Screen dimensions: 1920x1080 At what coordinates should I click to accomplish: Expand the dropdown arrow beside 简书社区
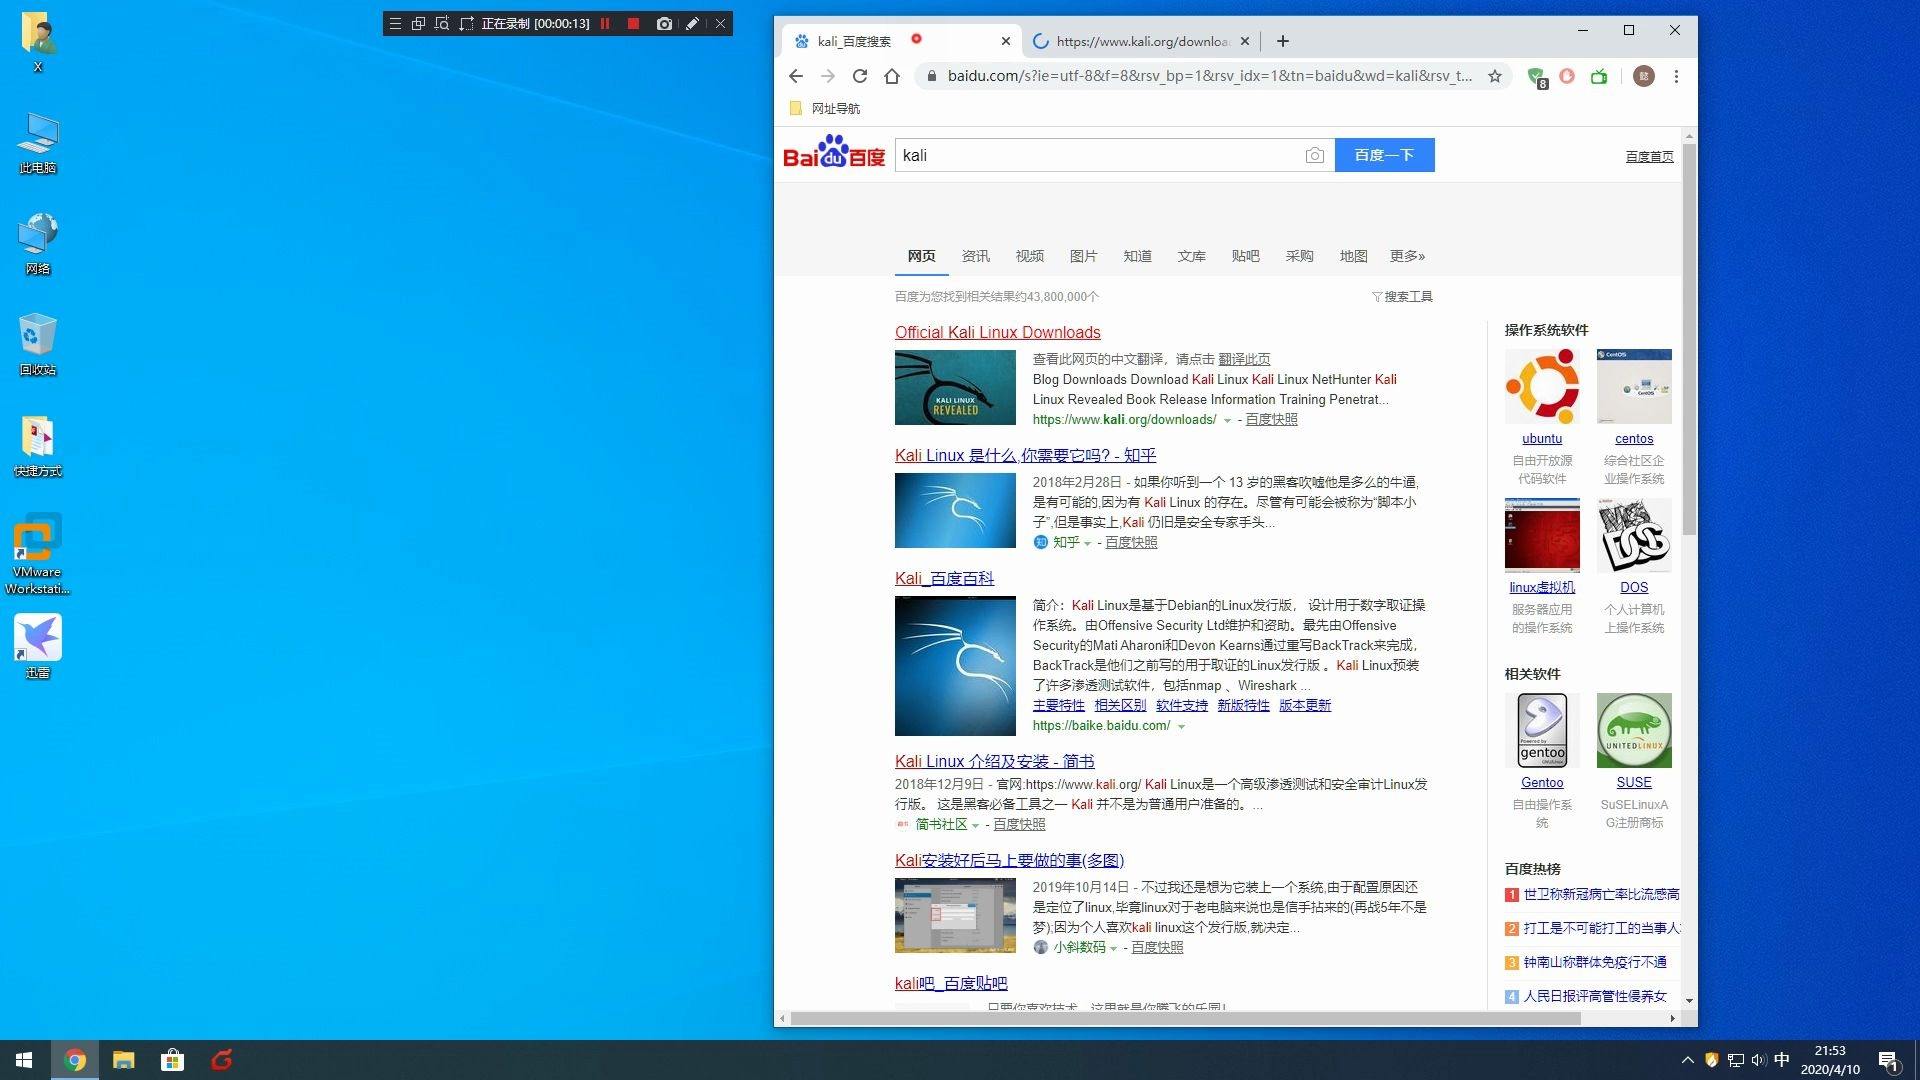tap(975, 825)
